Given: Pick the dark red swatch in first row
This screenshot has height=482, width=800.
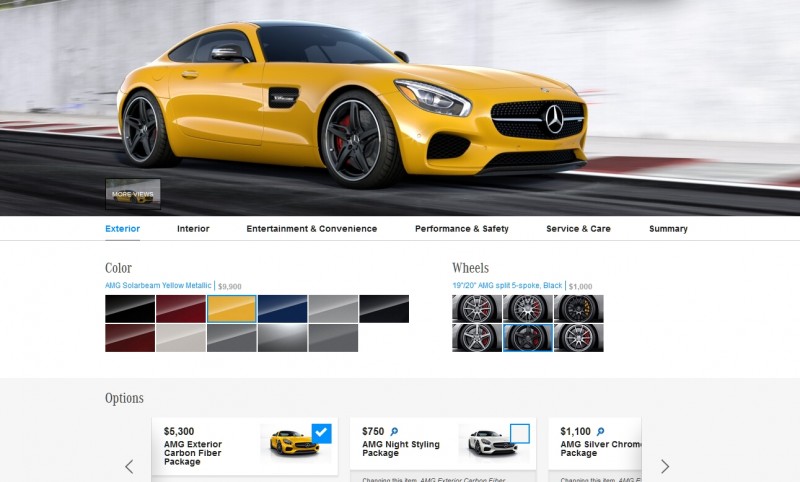Looking at the screenshot, I should coord(181,309).
